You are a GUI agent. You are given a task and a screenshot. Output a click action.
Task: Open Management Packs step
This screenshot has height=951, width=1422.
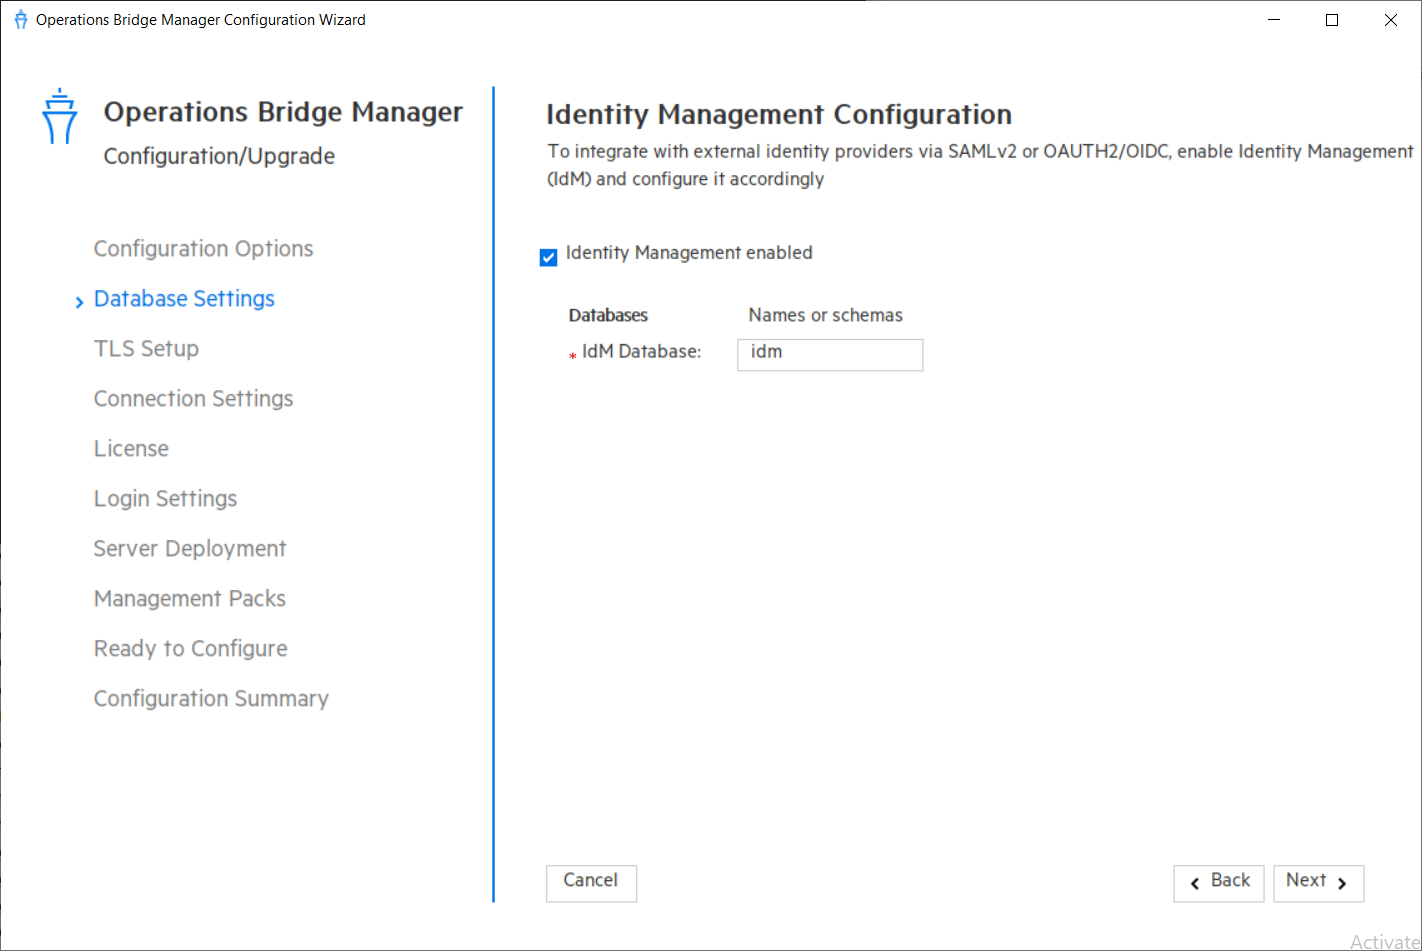point(190,598)
